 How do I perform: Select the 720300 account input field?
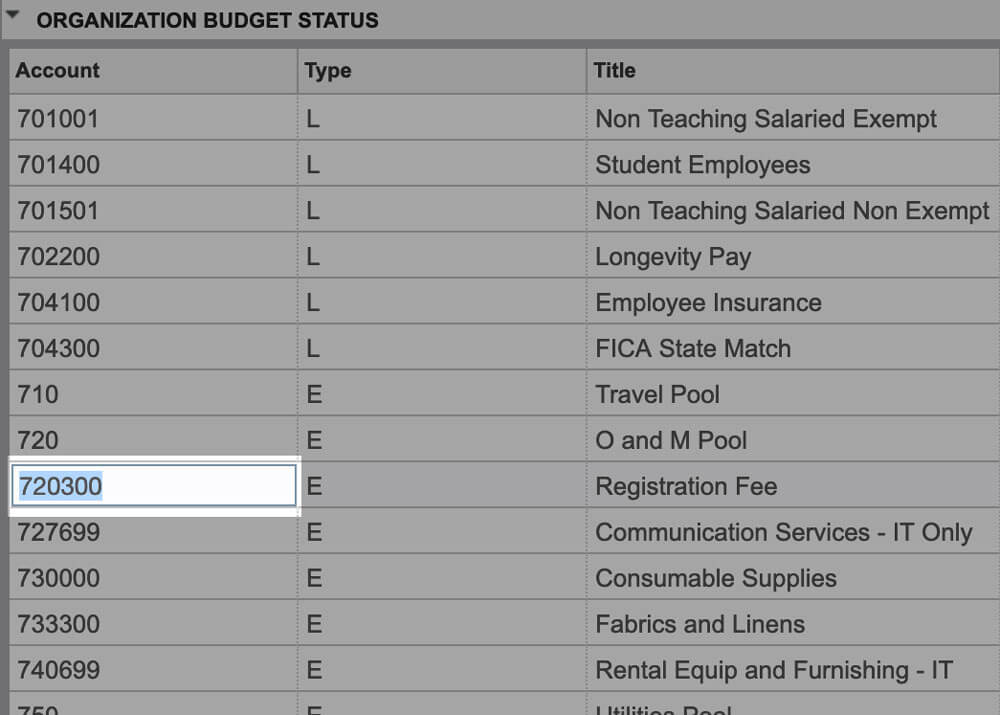click(150, 485)
